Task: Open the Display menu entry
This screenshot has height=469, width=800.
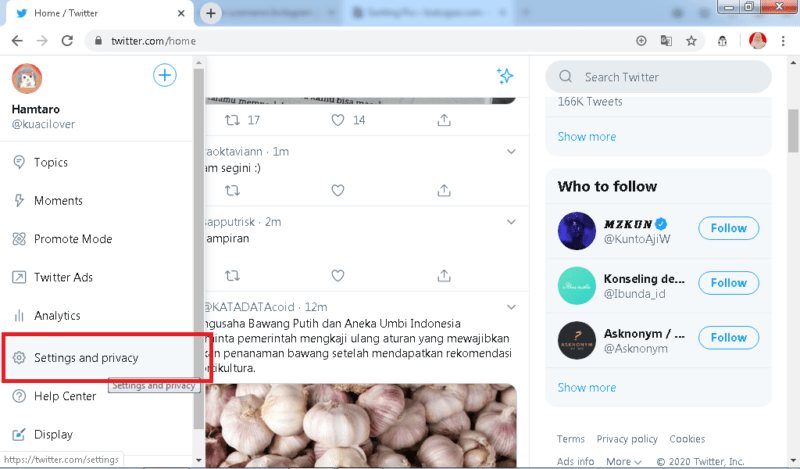Action: click(x=97, y=434)
